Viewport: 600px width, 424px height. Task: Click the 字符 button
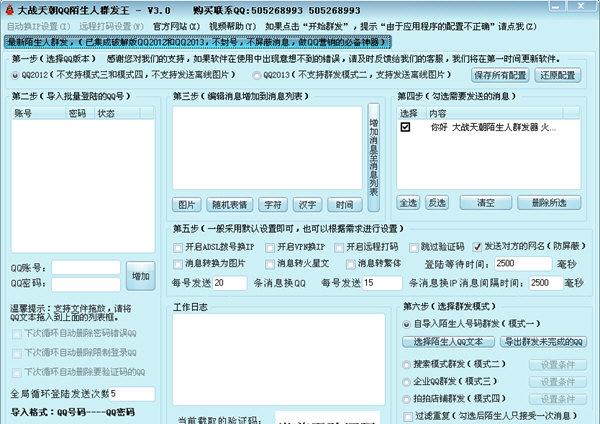273,205
